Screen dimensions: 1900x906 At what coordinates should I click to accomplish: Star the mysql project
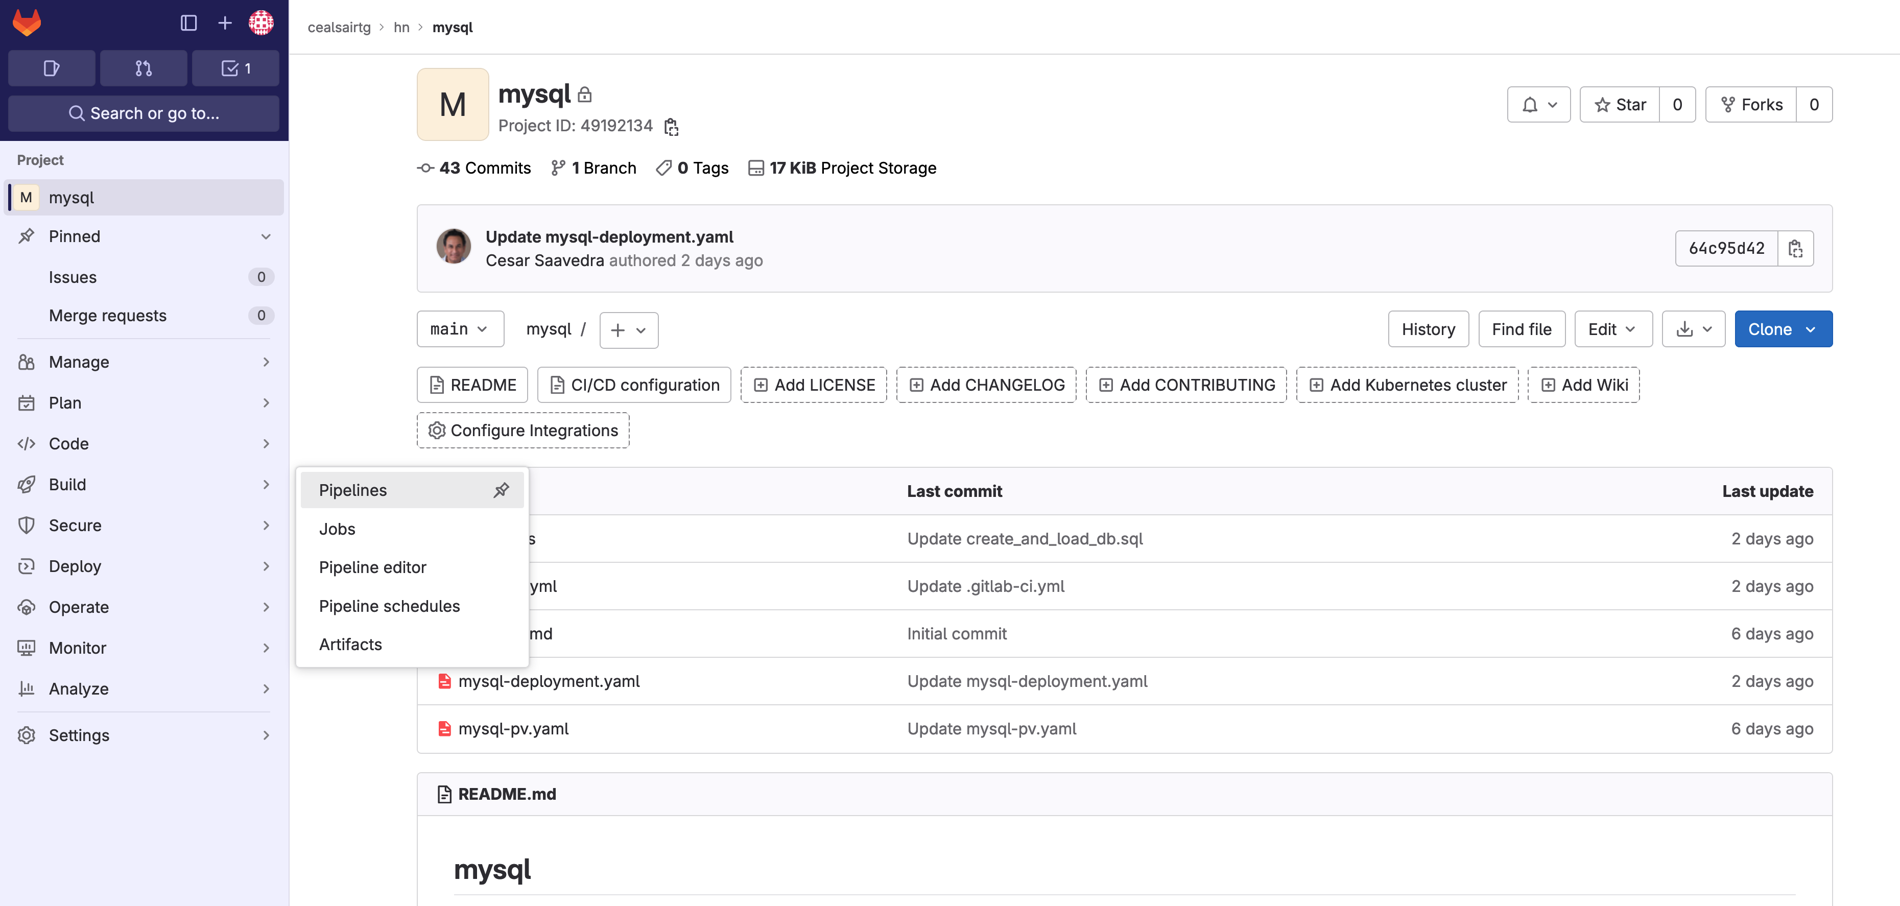(1619, 104)
